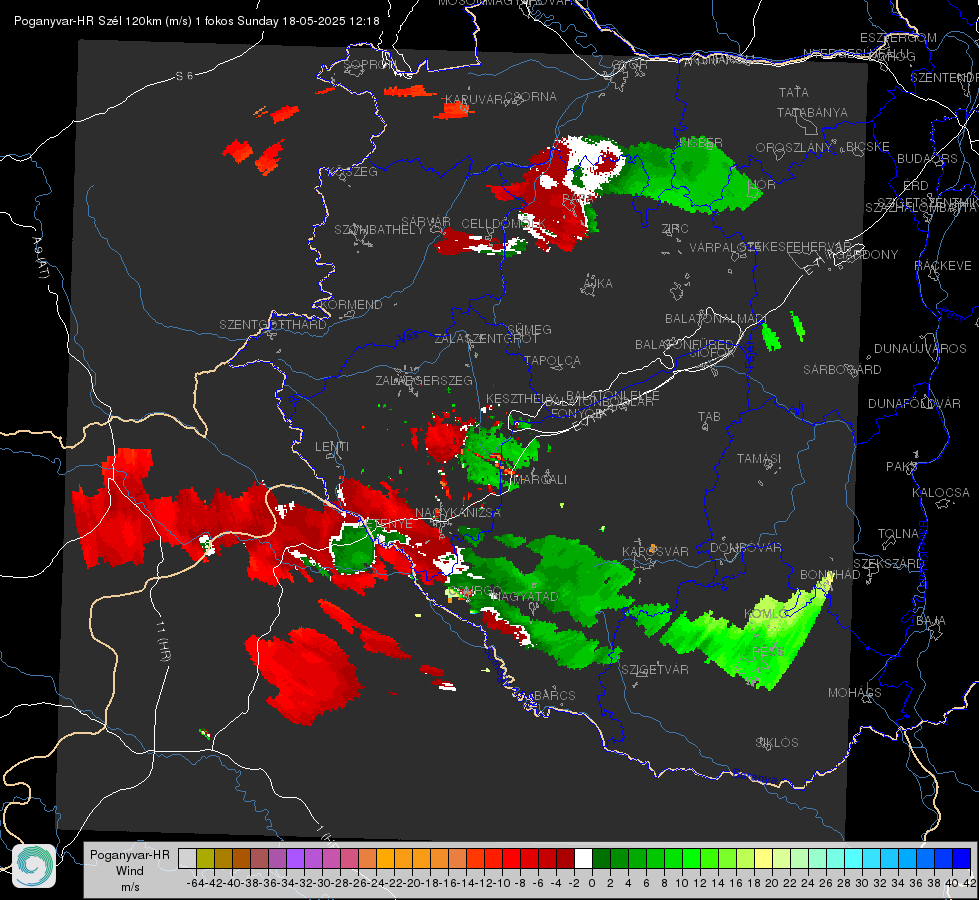Screen dimensions: 979x900
Task: Click the MOHÁCS city label
Action: (854, 693)
